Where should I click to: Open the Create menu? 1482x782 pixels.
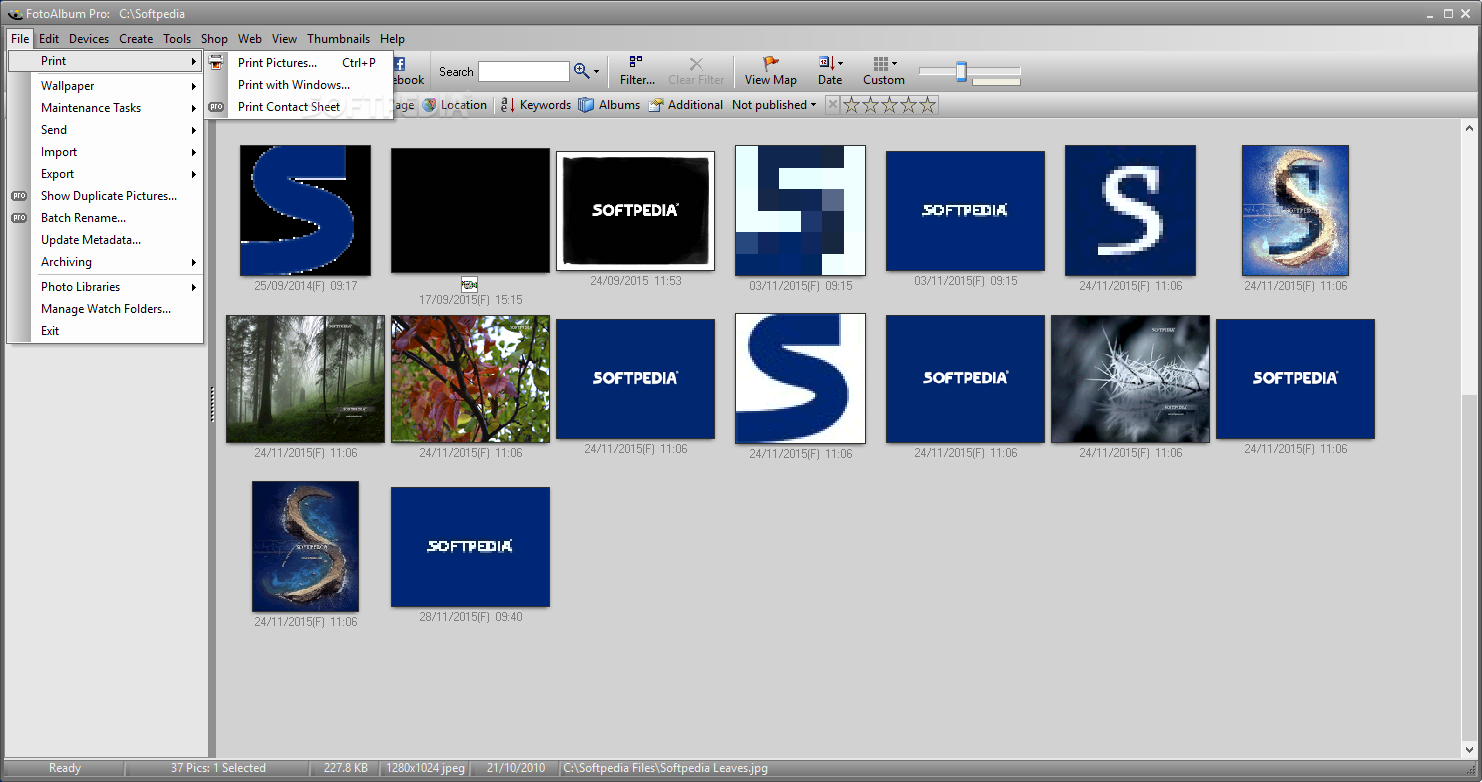(136, 39)
